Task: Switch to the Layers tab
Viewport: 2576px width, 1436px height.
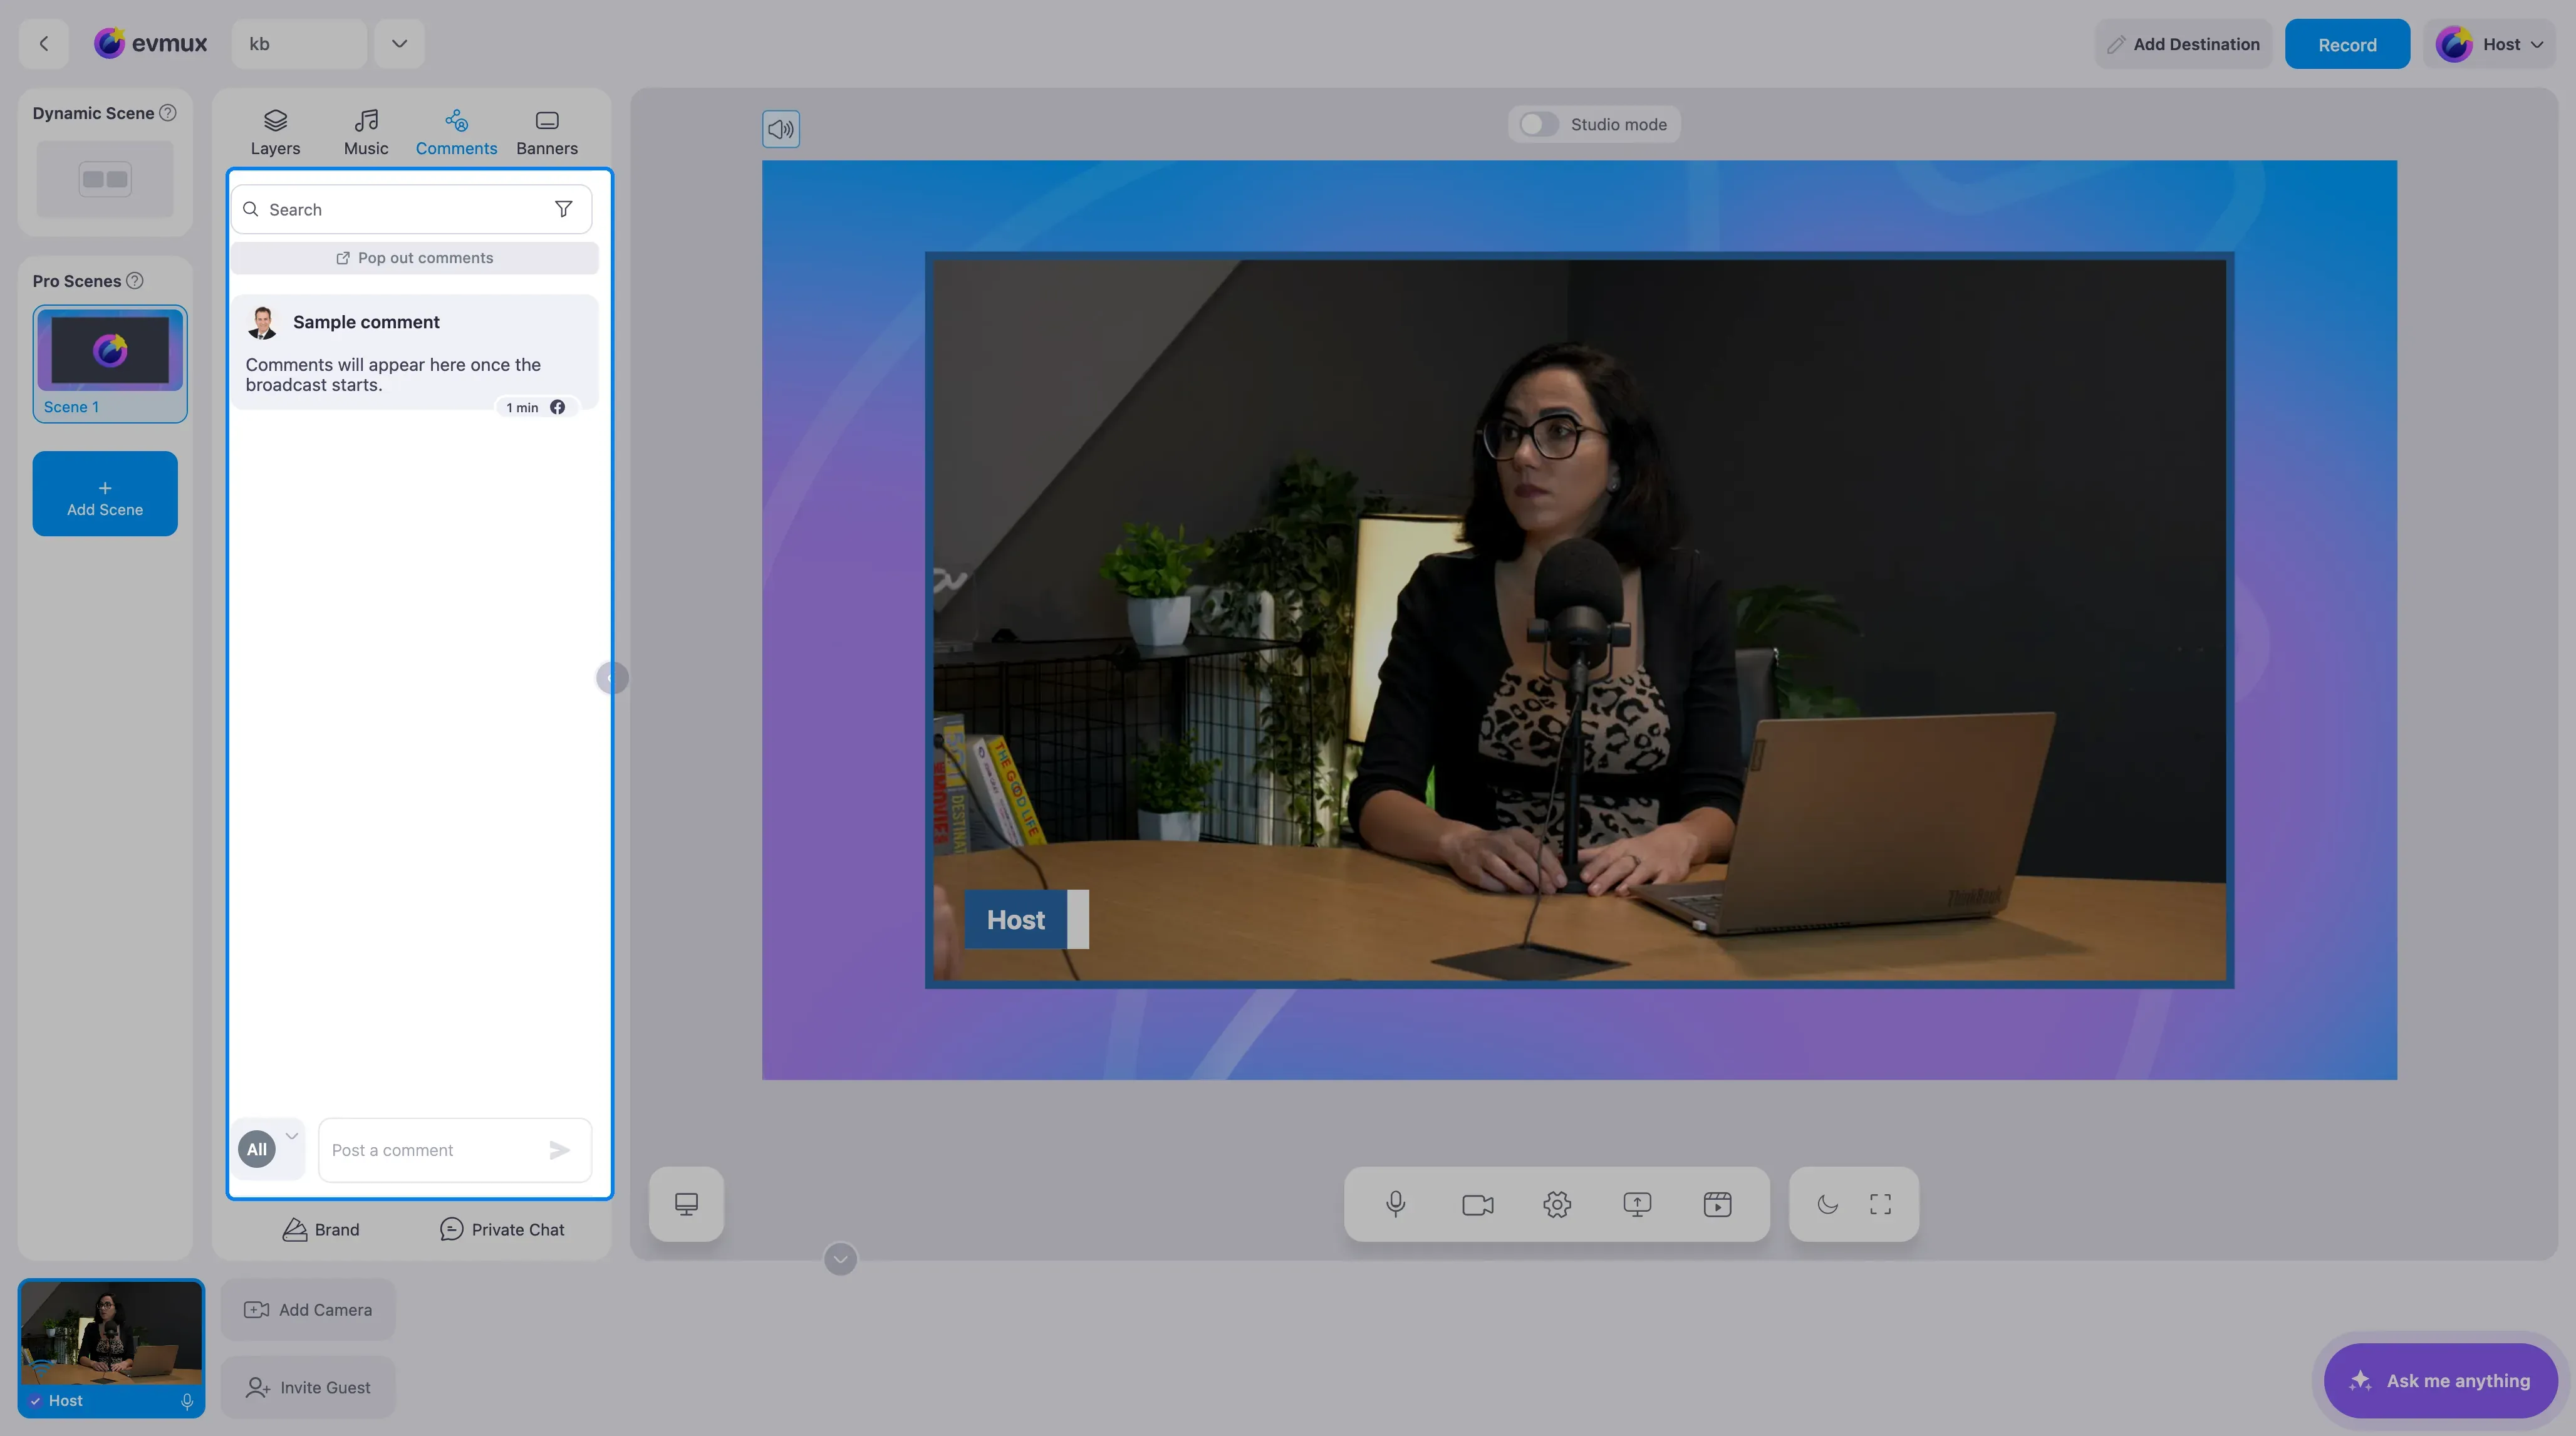Action: (275, 133)
